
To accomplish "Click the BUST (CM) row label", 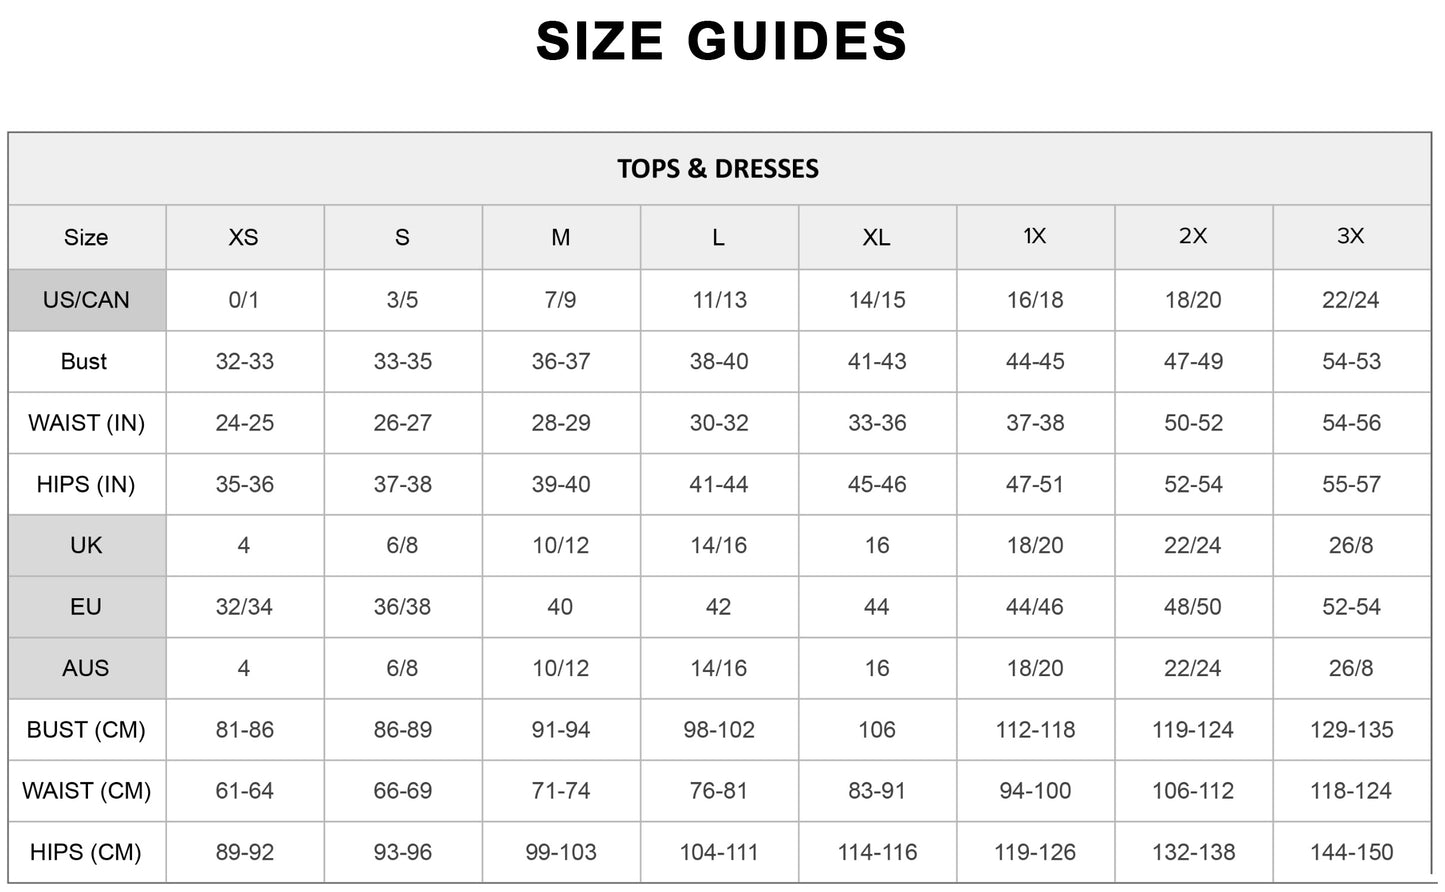I will pos(86,730).
